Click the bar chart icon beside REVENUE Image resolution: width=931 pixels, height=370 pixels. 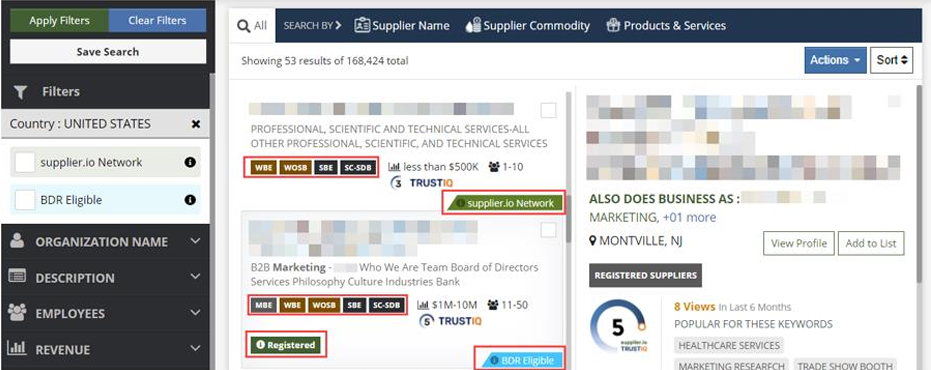point(17,348)
